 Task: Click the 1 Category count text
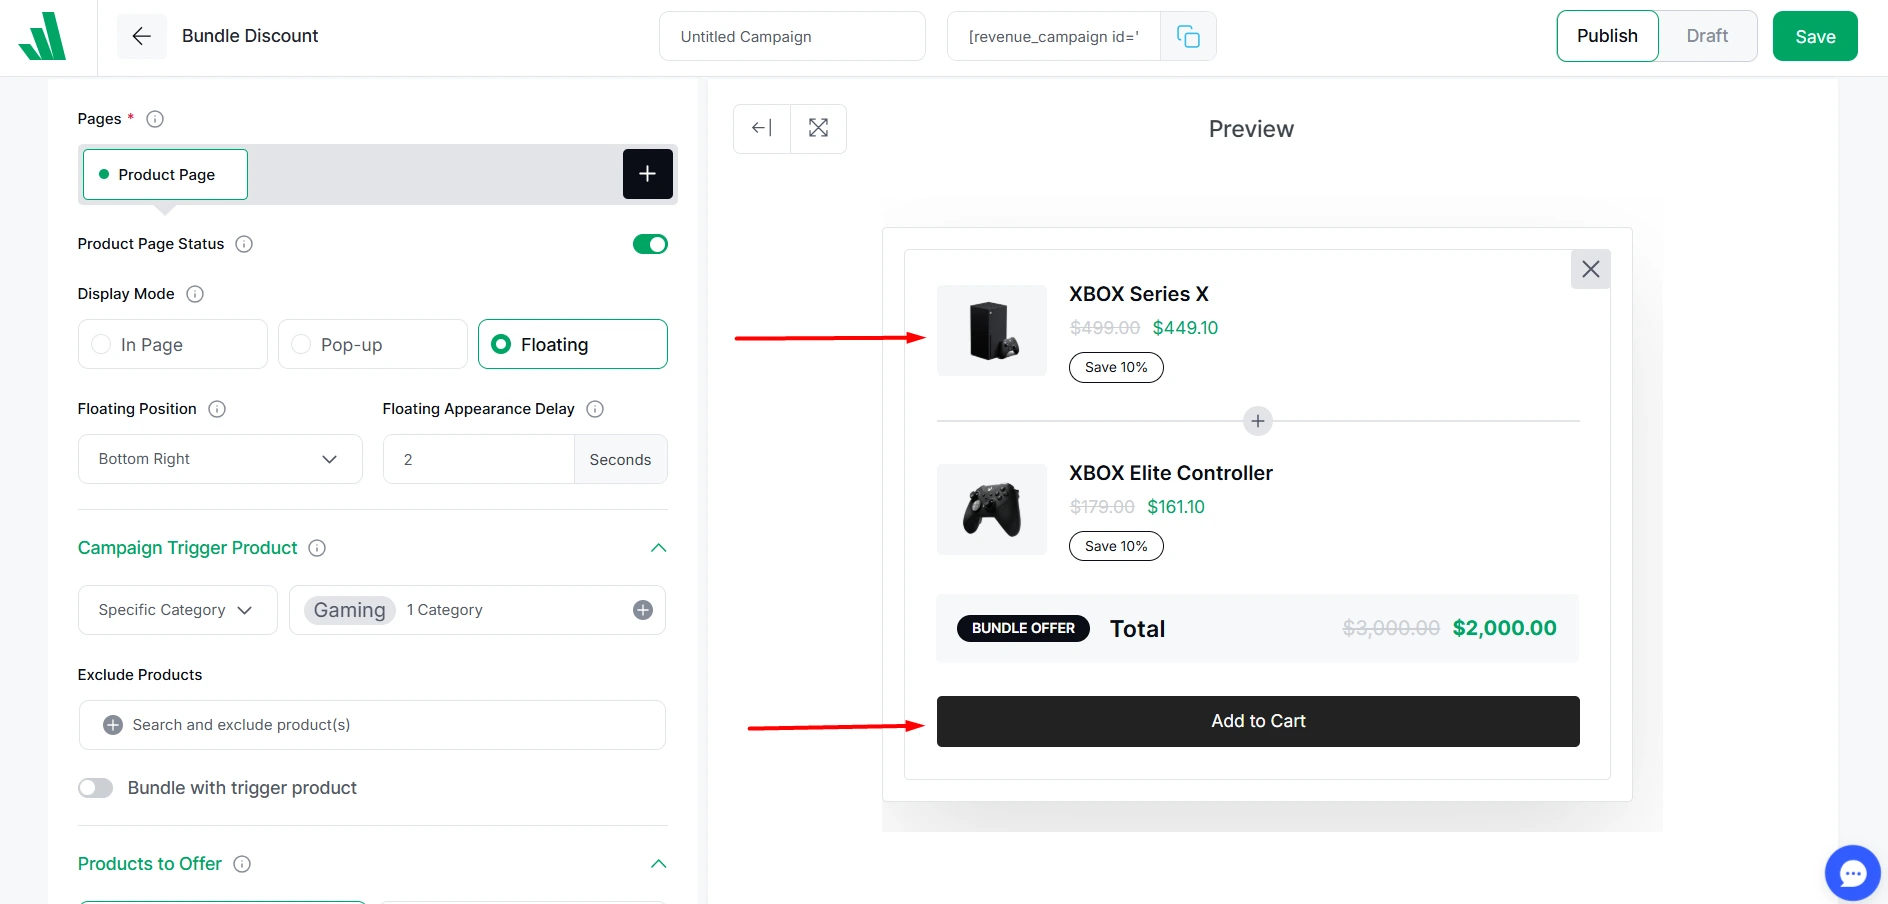coord(445,610)
